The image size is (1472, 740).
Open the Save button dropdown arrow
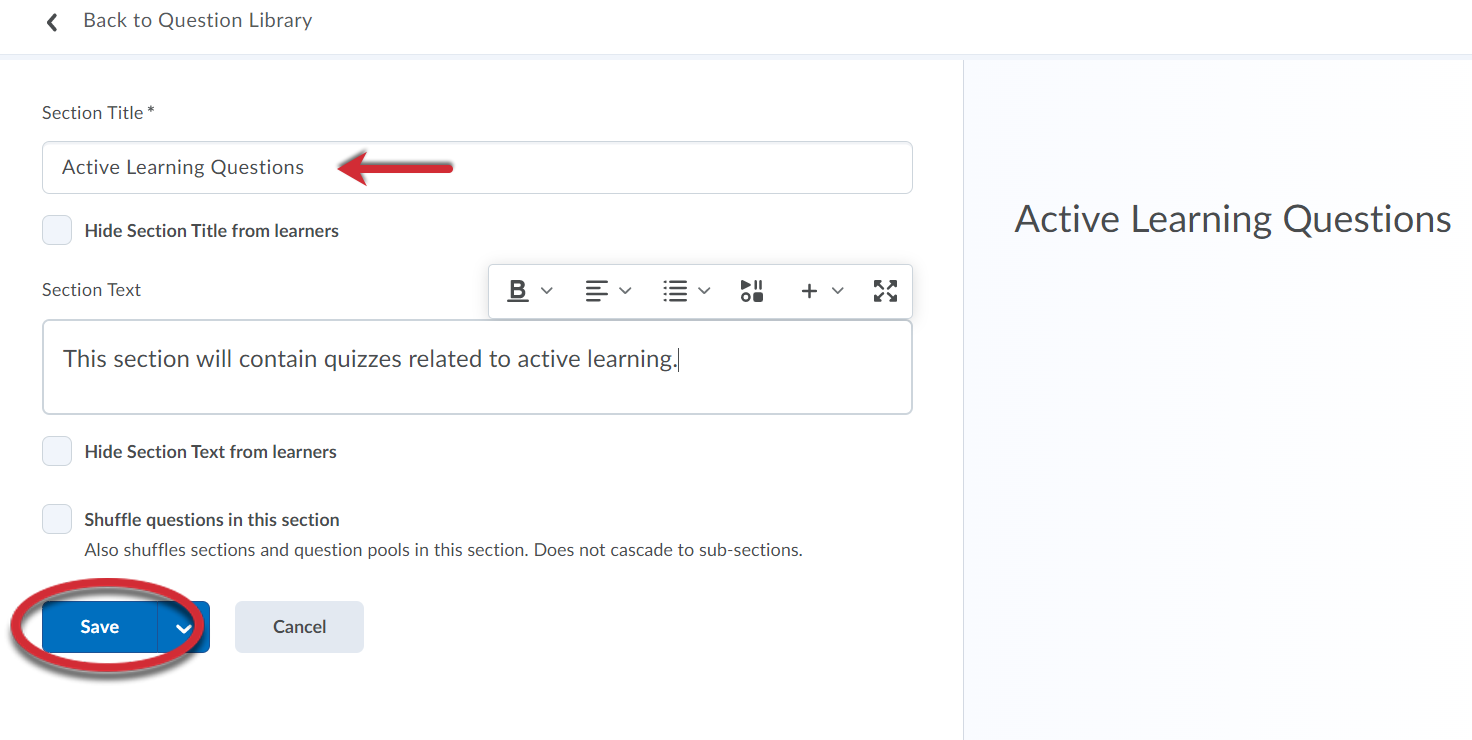183,627
